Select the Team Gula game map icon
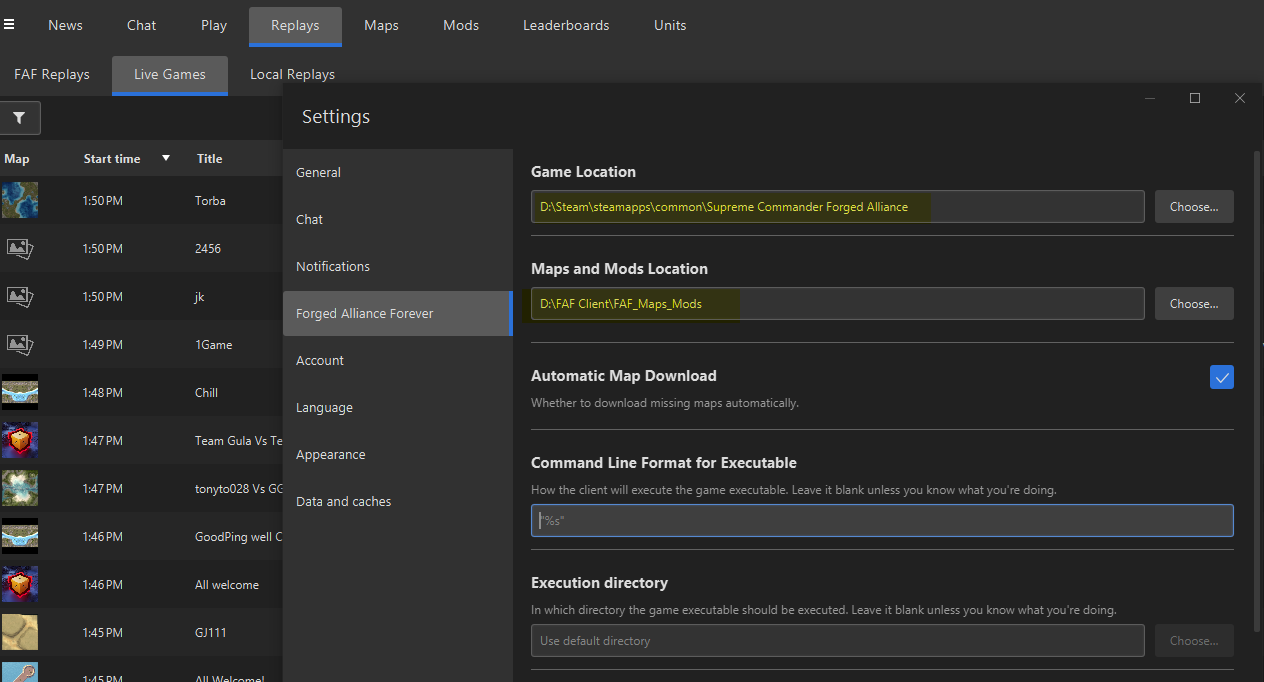Screen dimensions: 1264x682 pos(20,440)
